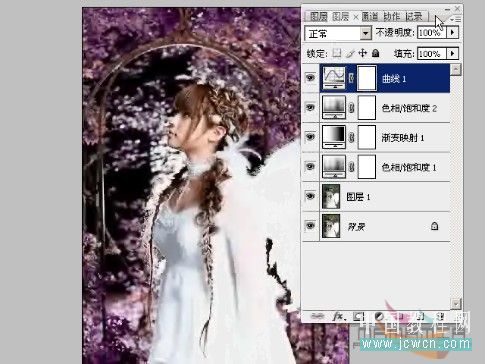Open the fx layer style menu

pos(338,316)
